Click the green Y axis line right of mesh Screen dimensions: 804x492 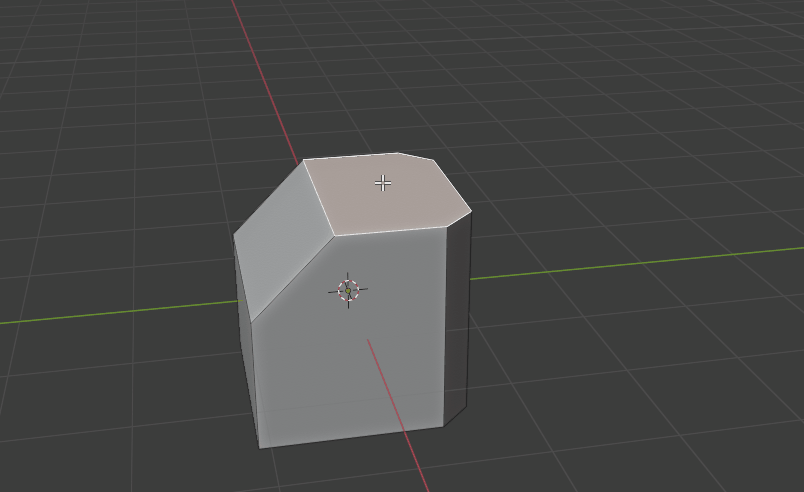640,262
